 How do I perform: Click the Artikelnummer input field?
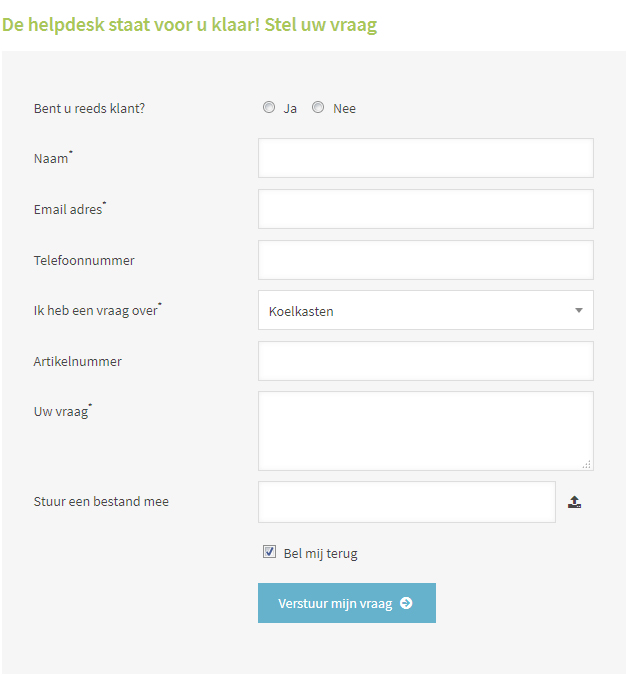[x=425, y=361]
